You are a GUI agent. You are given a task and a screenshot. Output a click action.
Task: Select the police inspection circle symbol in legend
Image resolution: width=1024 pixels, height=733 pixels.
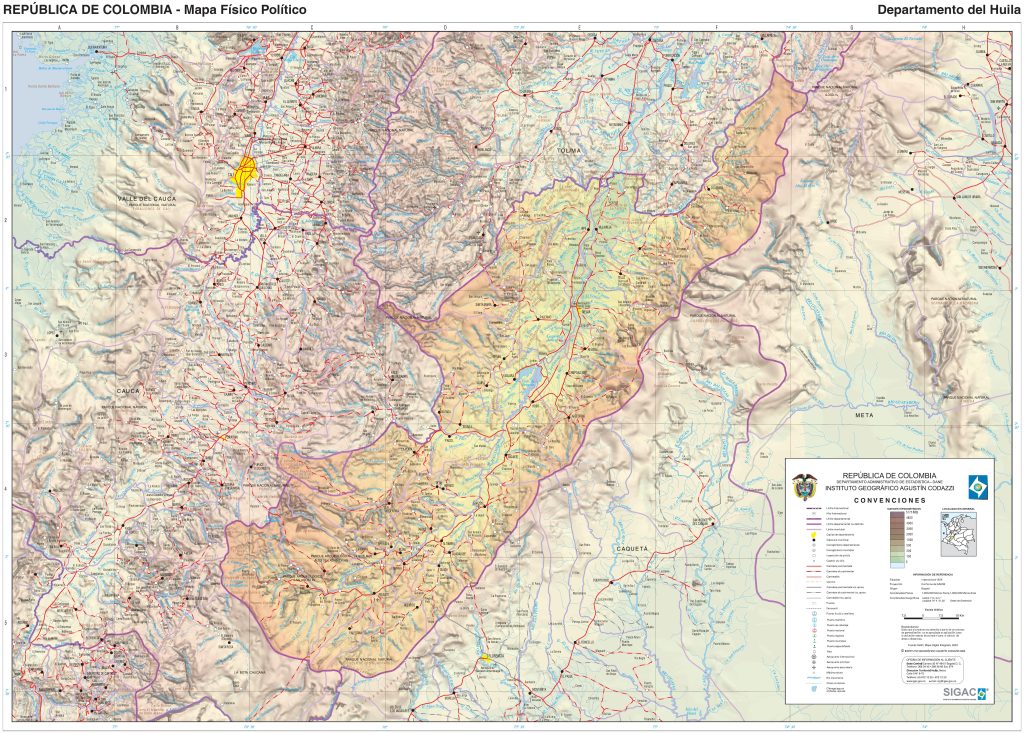(813, 555)
